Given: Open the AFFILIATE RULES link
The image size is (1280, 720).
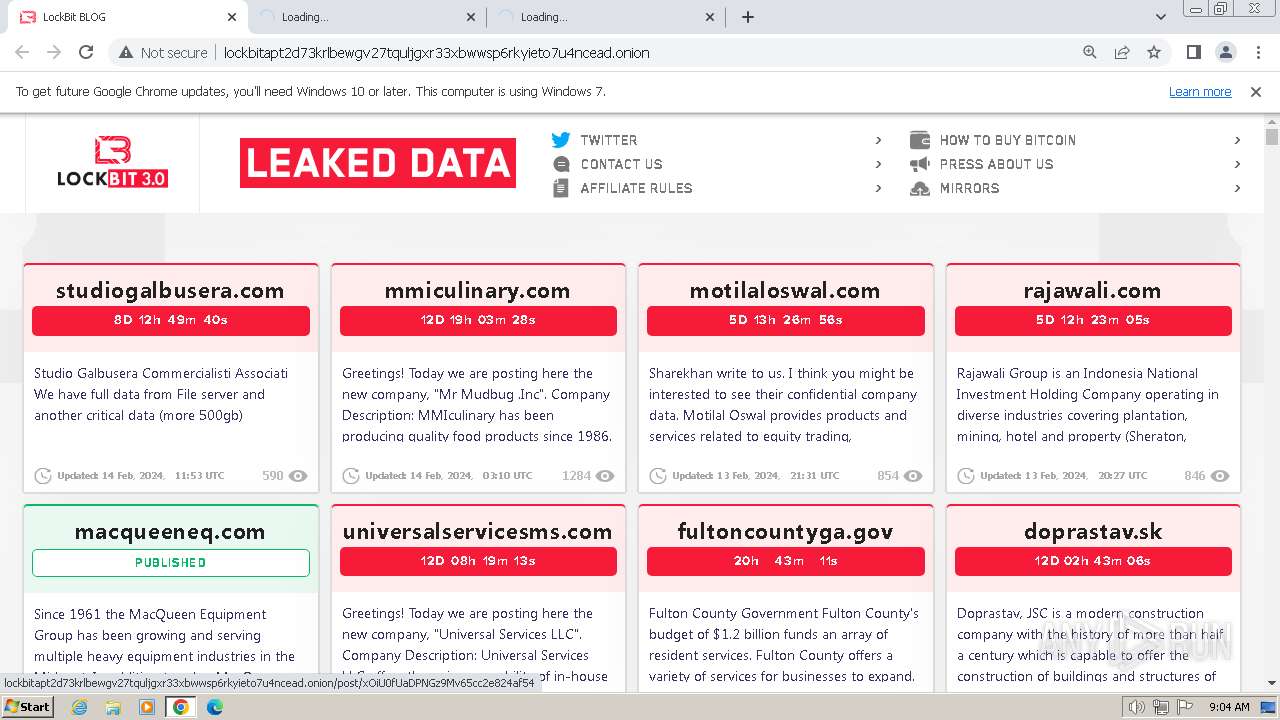Looking at the screenshot, I should pos(636,188).
